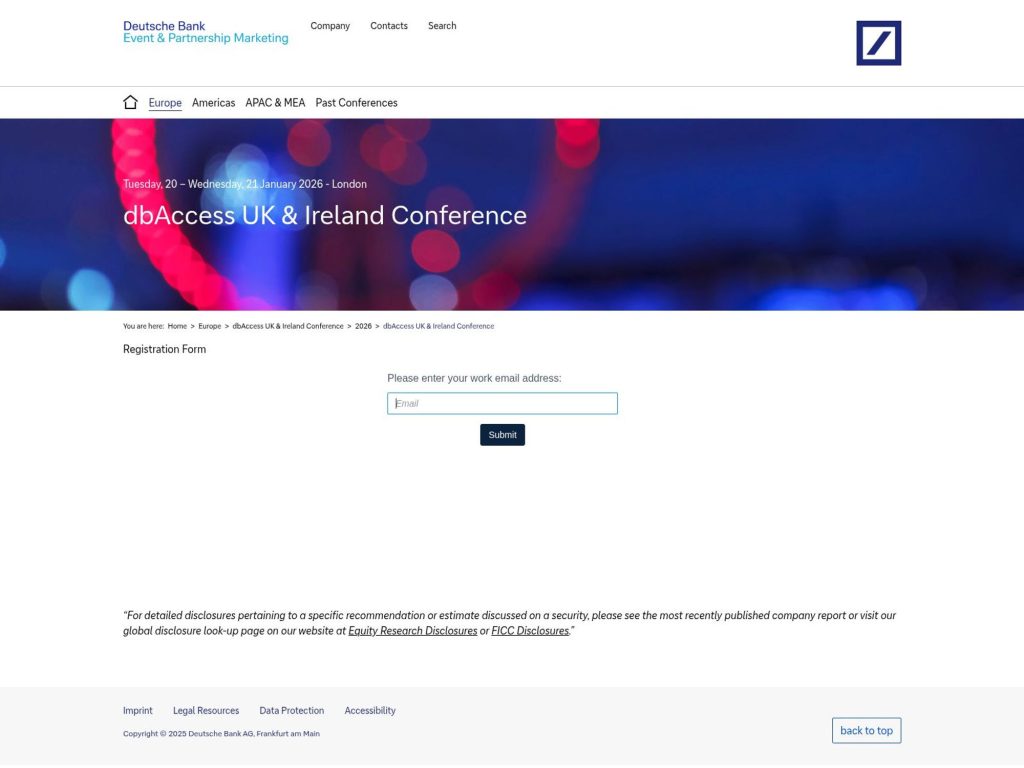Click the Deutsche Bank slash logo
The height and width of the screenshot is (768, 1024).
pyautogui.click(x=877, y=43)
